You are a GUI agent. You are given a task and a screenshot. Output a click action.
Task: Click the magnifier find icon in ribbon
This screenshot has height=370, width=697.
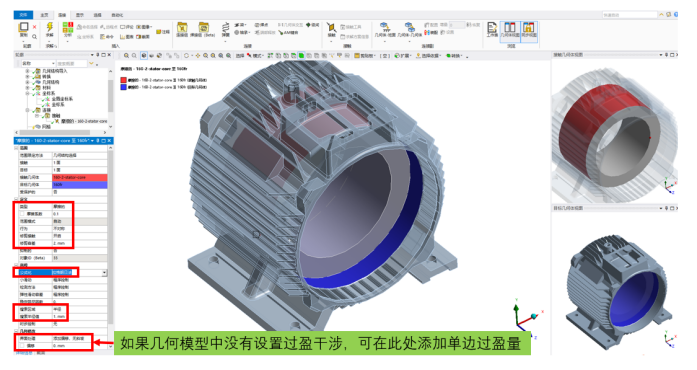[34, 36]
